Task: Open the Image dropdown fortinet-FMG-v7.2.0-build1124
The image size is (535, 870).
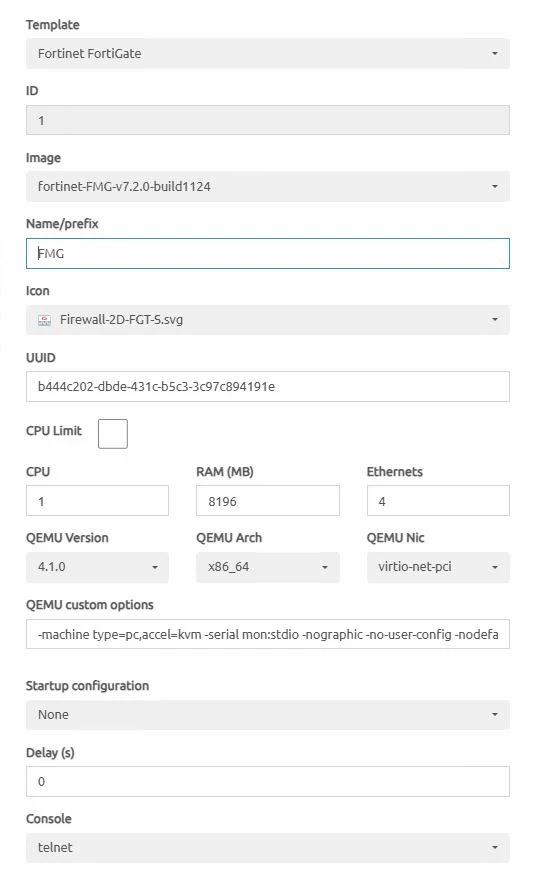Action: 268,186
